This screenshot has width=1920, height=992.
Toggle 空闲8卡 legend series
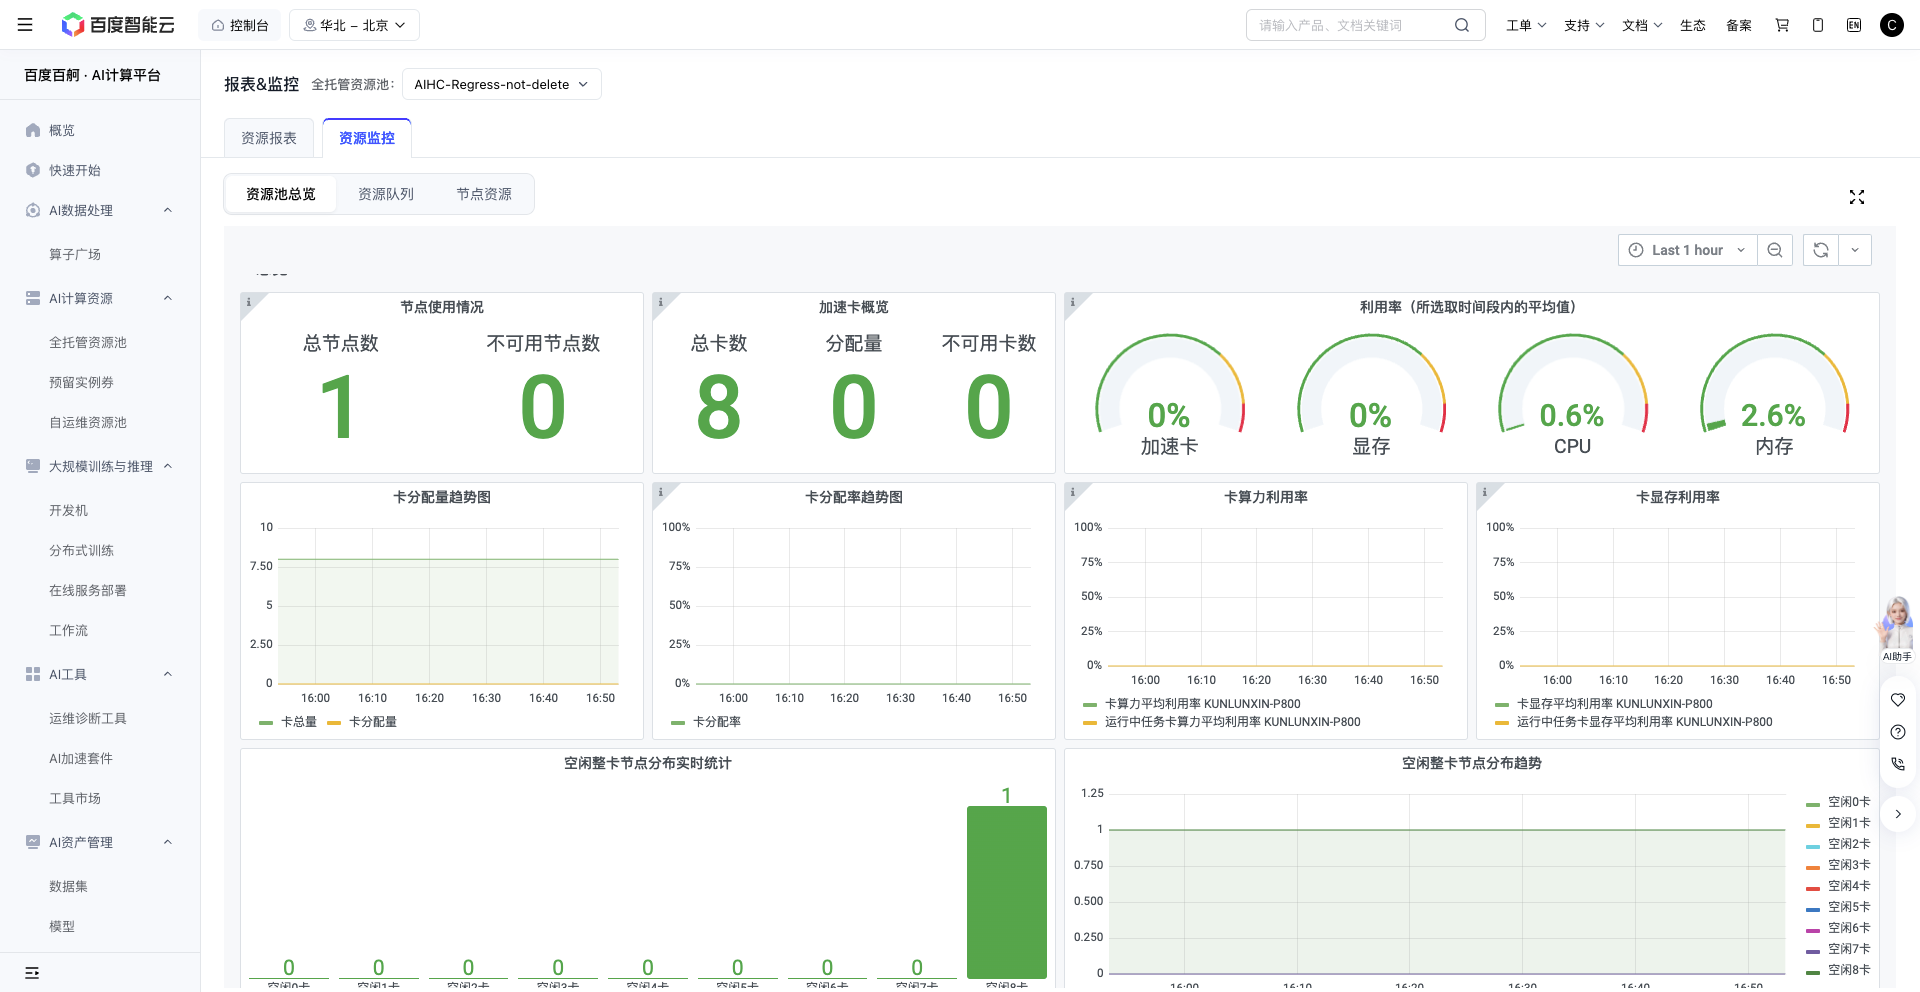click(x=1838, y=970)
